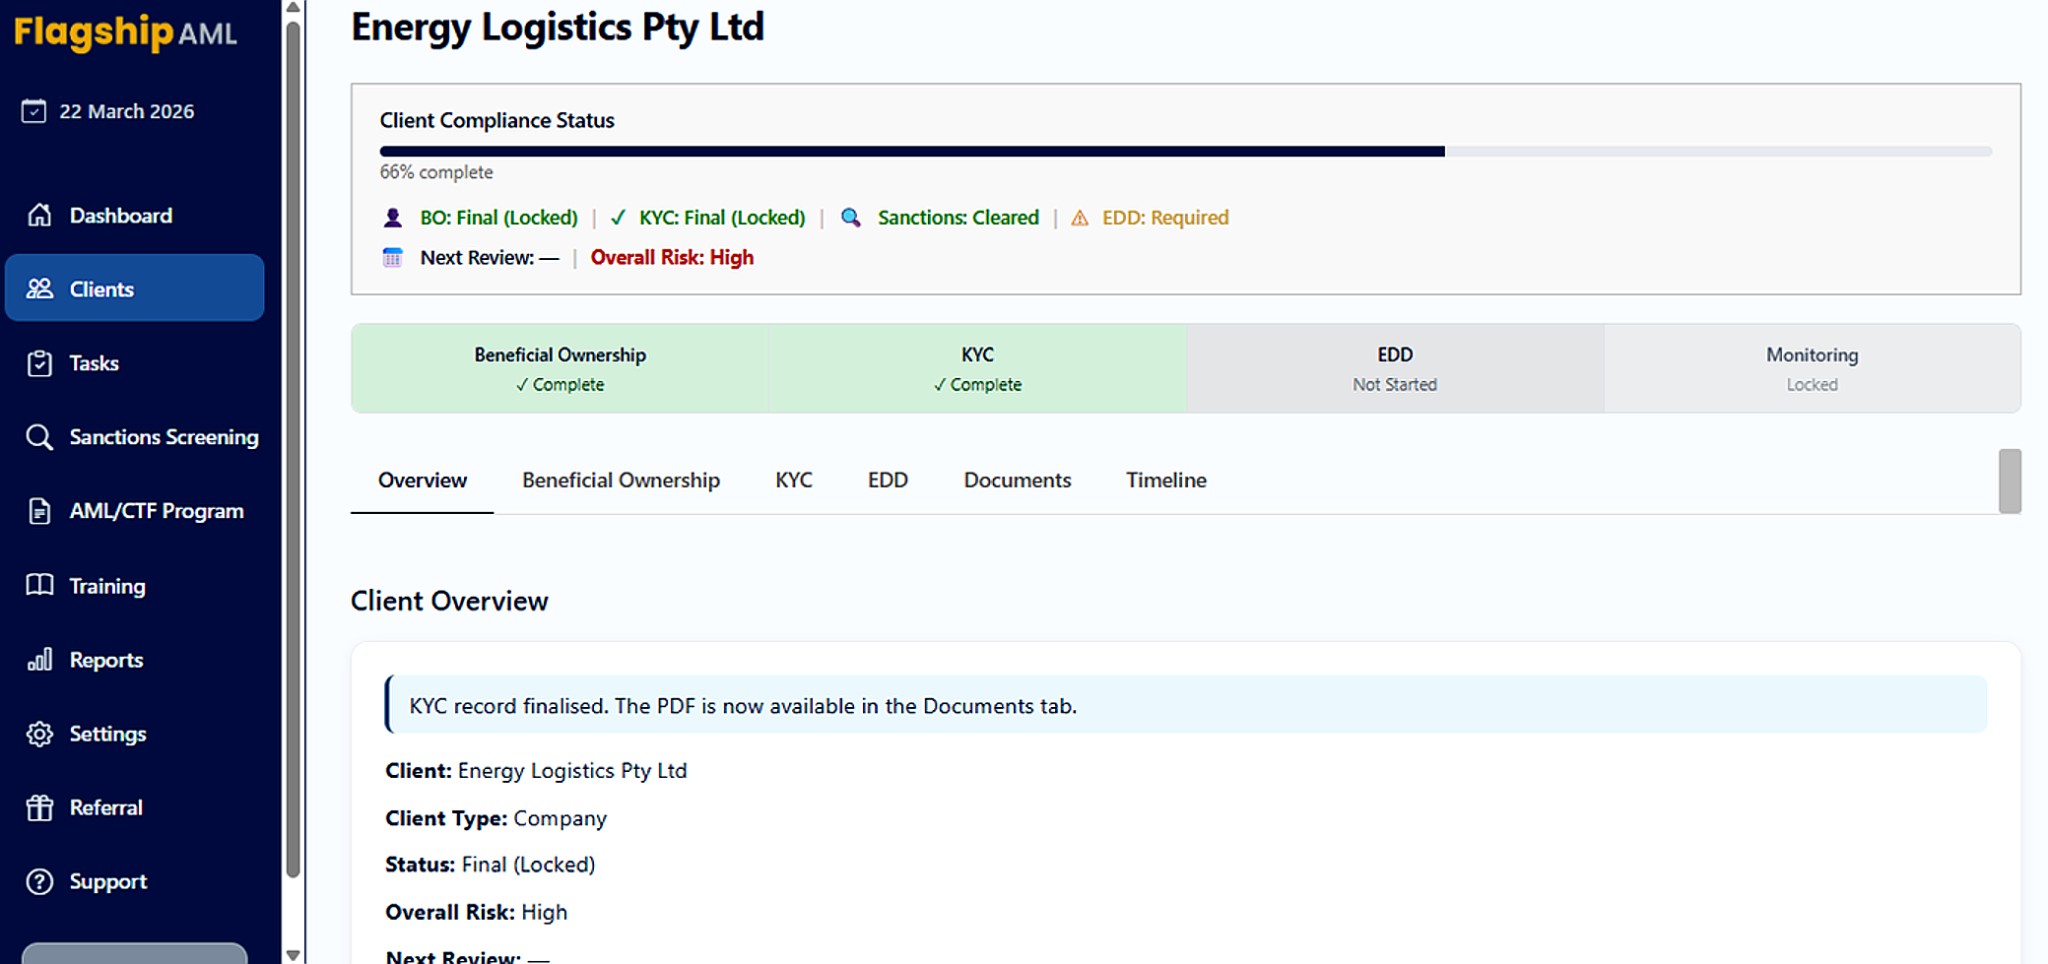Click the right-side vertical scrollbar thumb

(x=2010, y=482)
